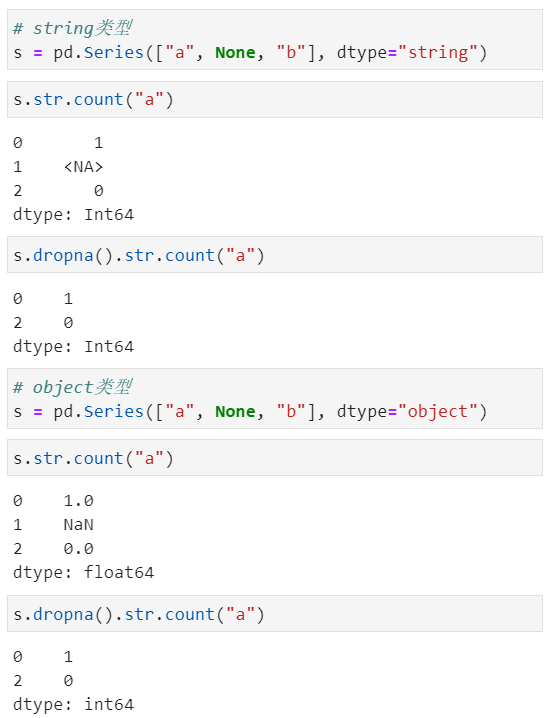Click the object dtype Series code cell

[x=275, y=398]
